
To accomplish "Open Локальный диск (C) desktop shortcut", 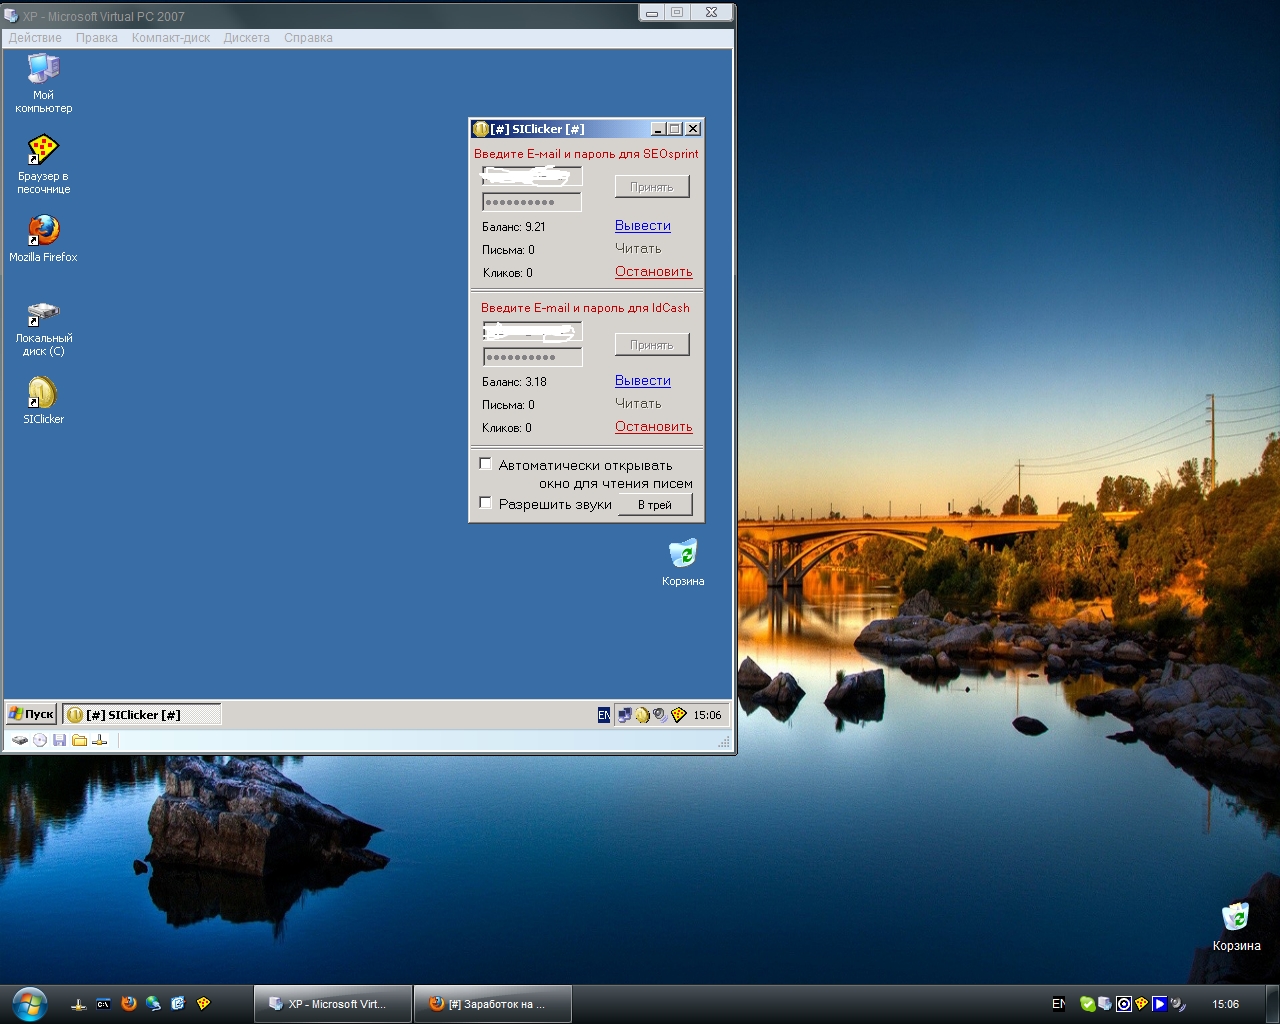I will [x=43, y=328].
